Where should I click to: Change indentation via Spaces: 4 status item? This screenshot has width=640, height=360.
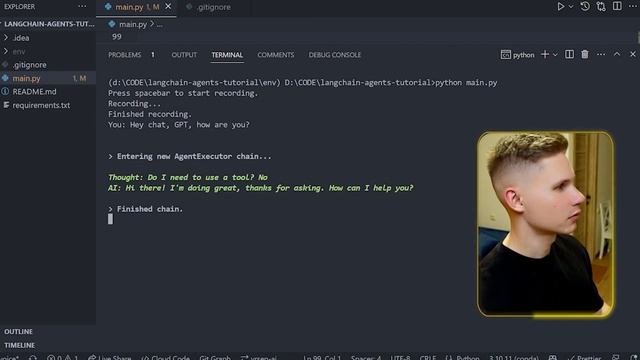[x=366, y=358]
